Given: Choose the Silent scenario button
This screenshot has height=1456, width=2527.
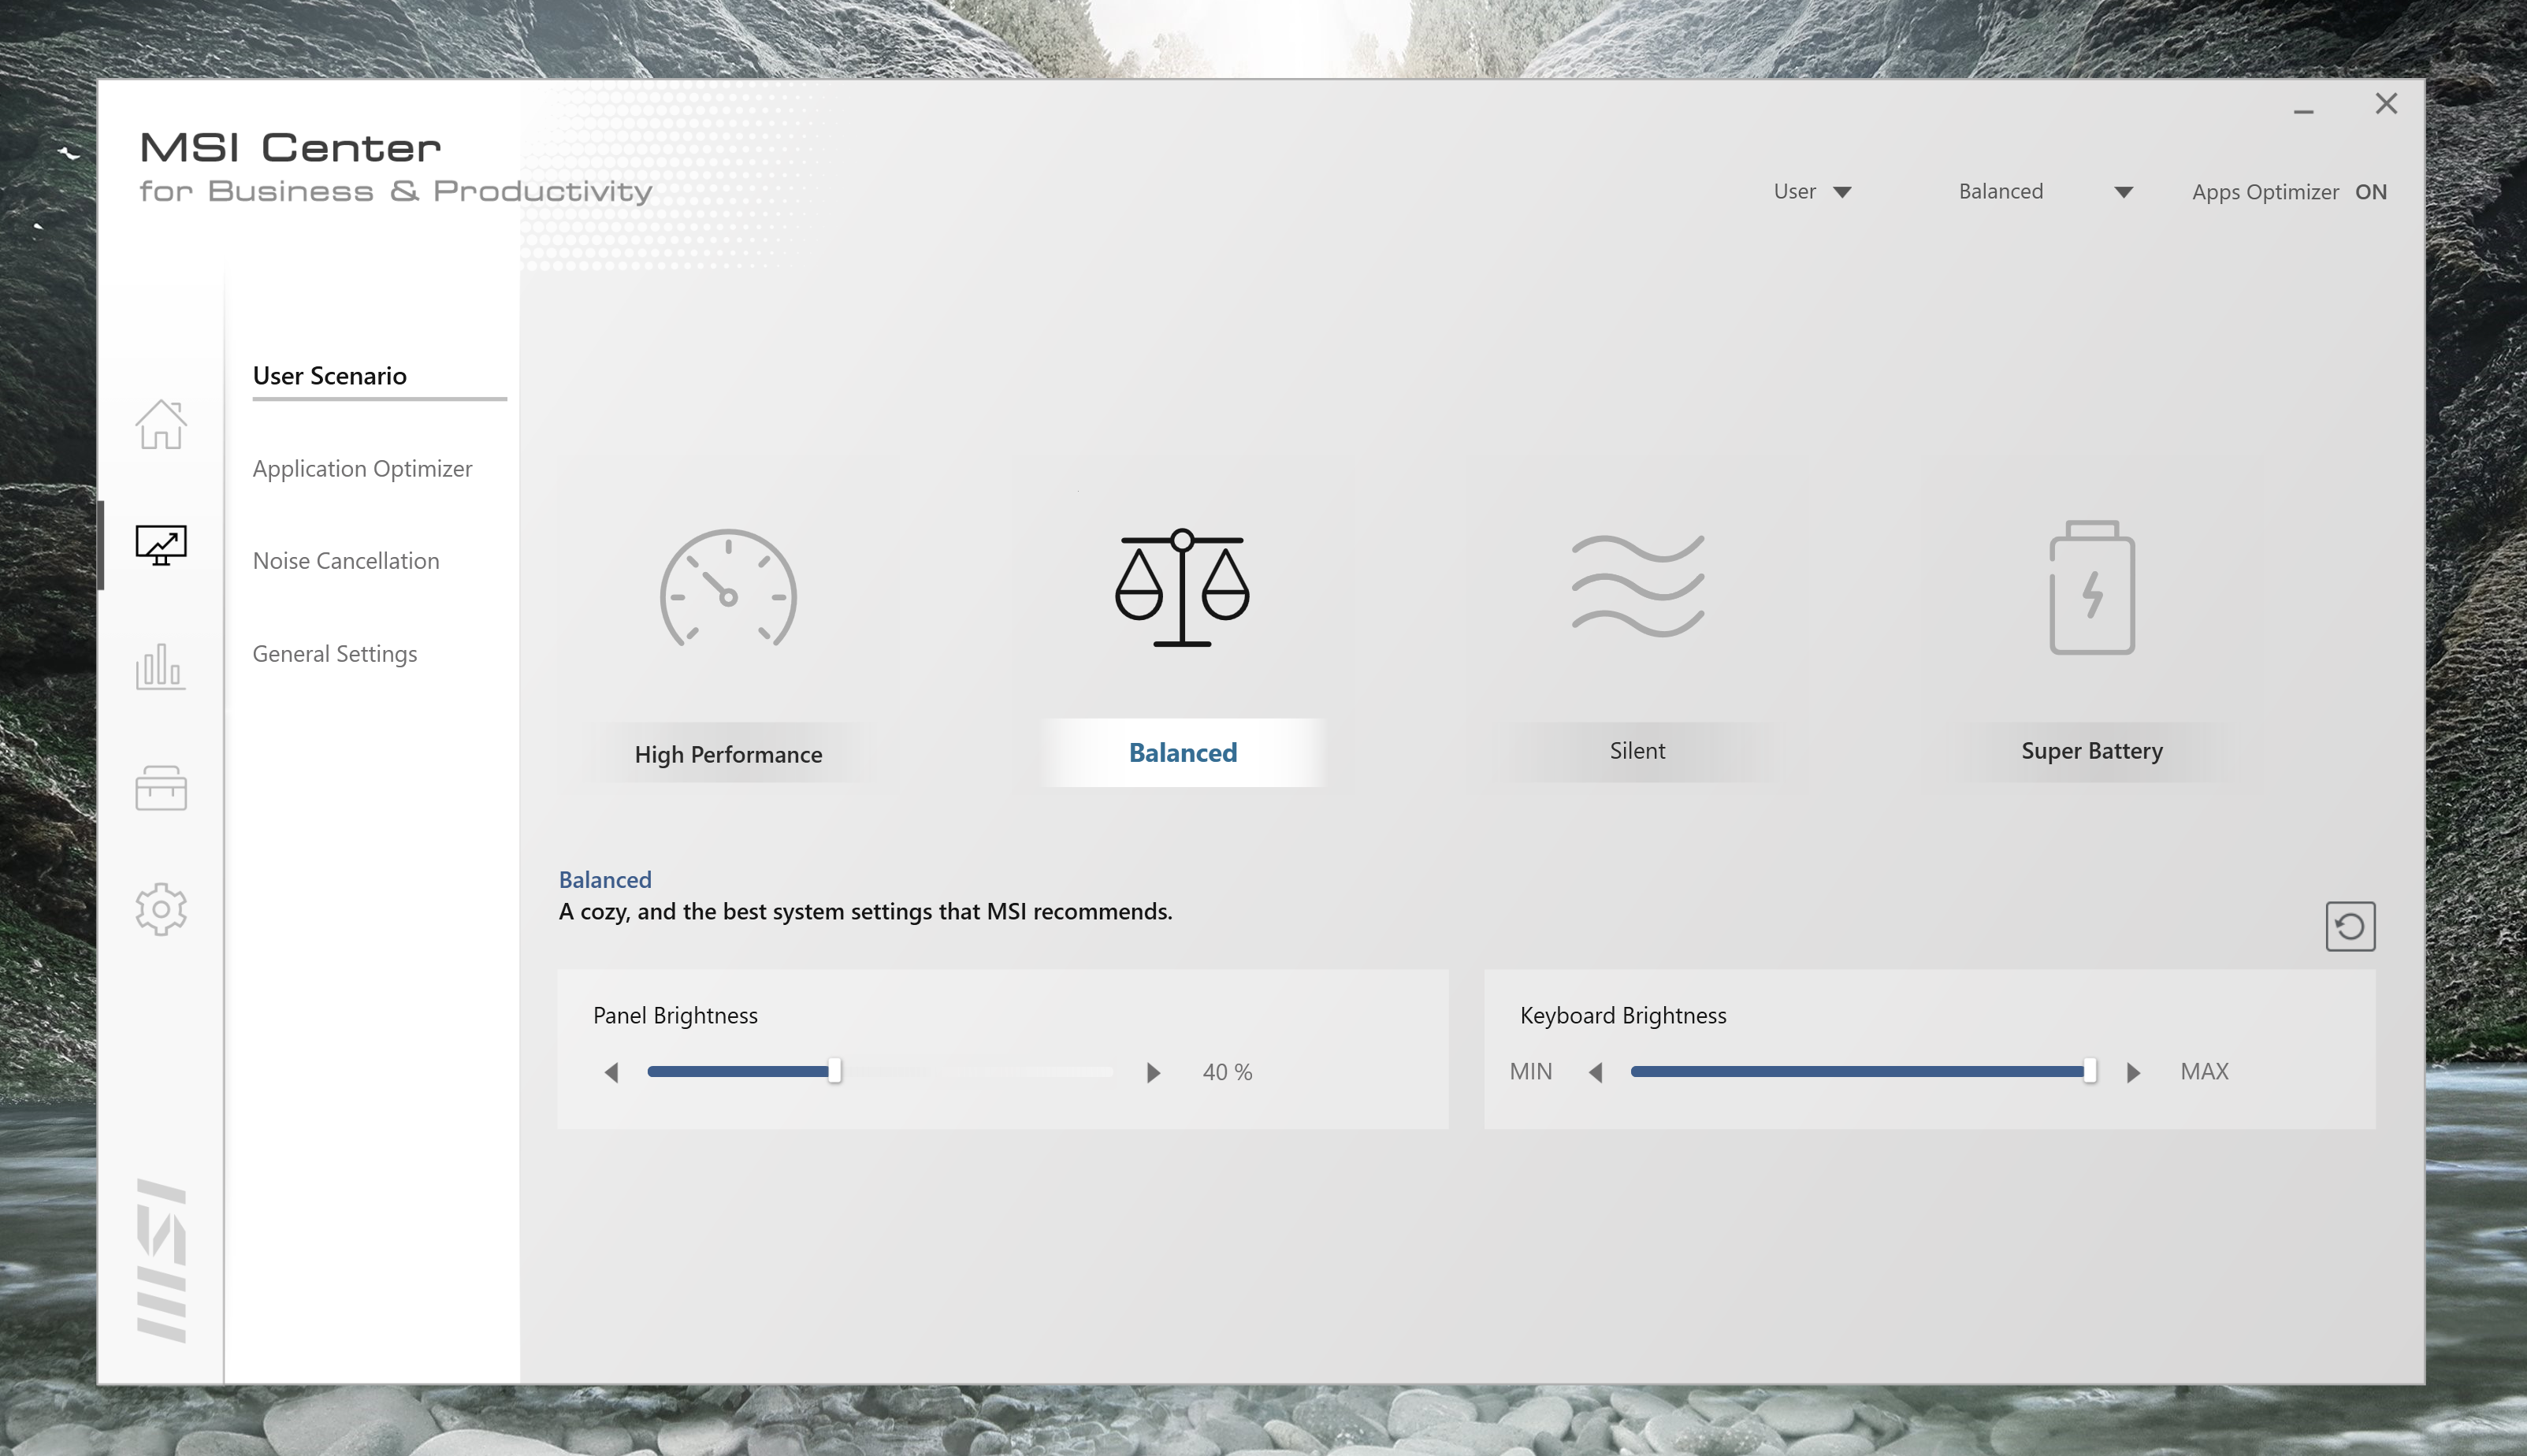Looking at the screenshot, I should point(1638,751).
